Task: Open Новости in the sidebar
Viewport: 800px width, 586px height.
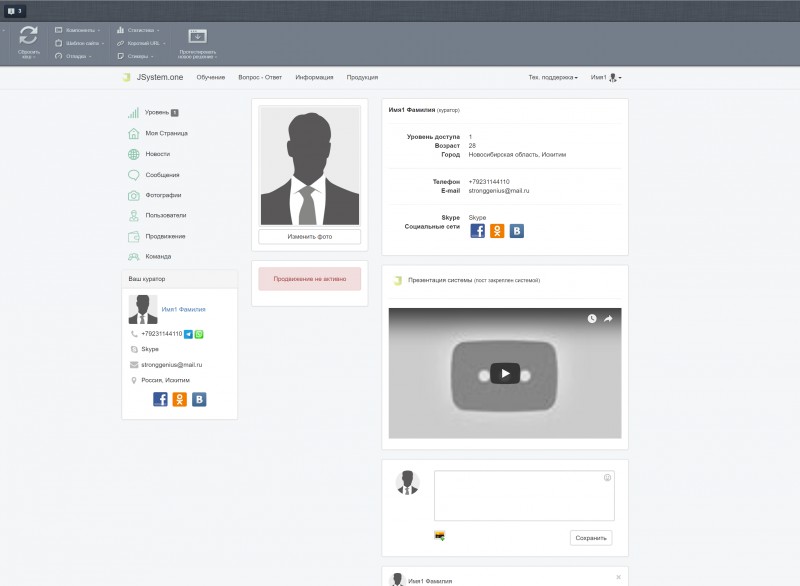Action: click(x=149, y=154)
